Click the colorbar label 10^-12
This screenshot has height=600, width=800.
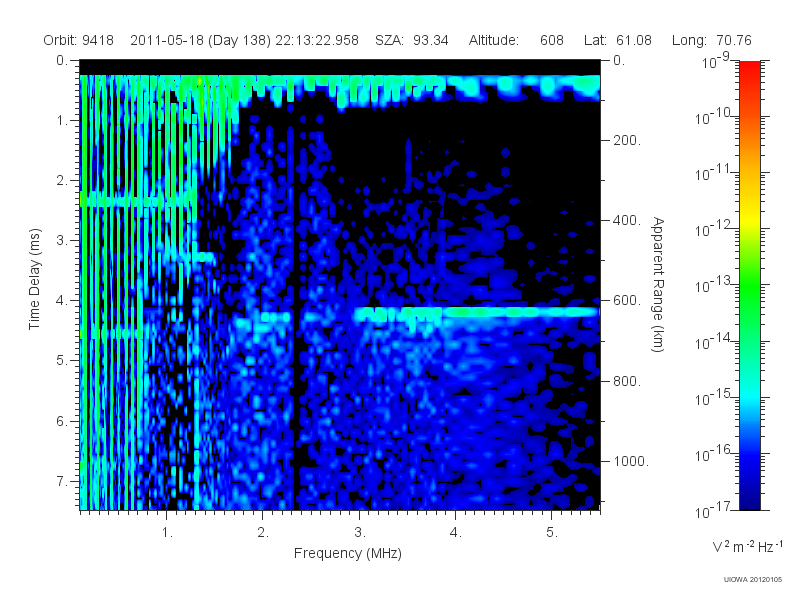pos(712,229)
